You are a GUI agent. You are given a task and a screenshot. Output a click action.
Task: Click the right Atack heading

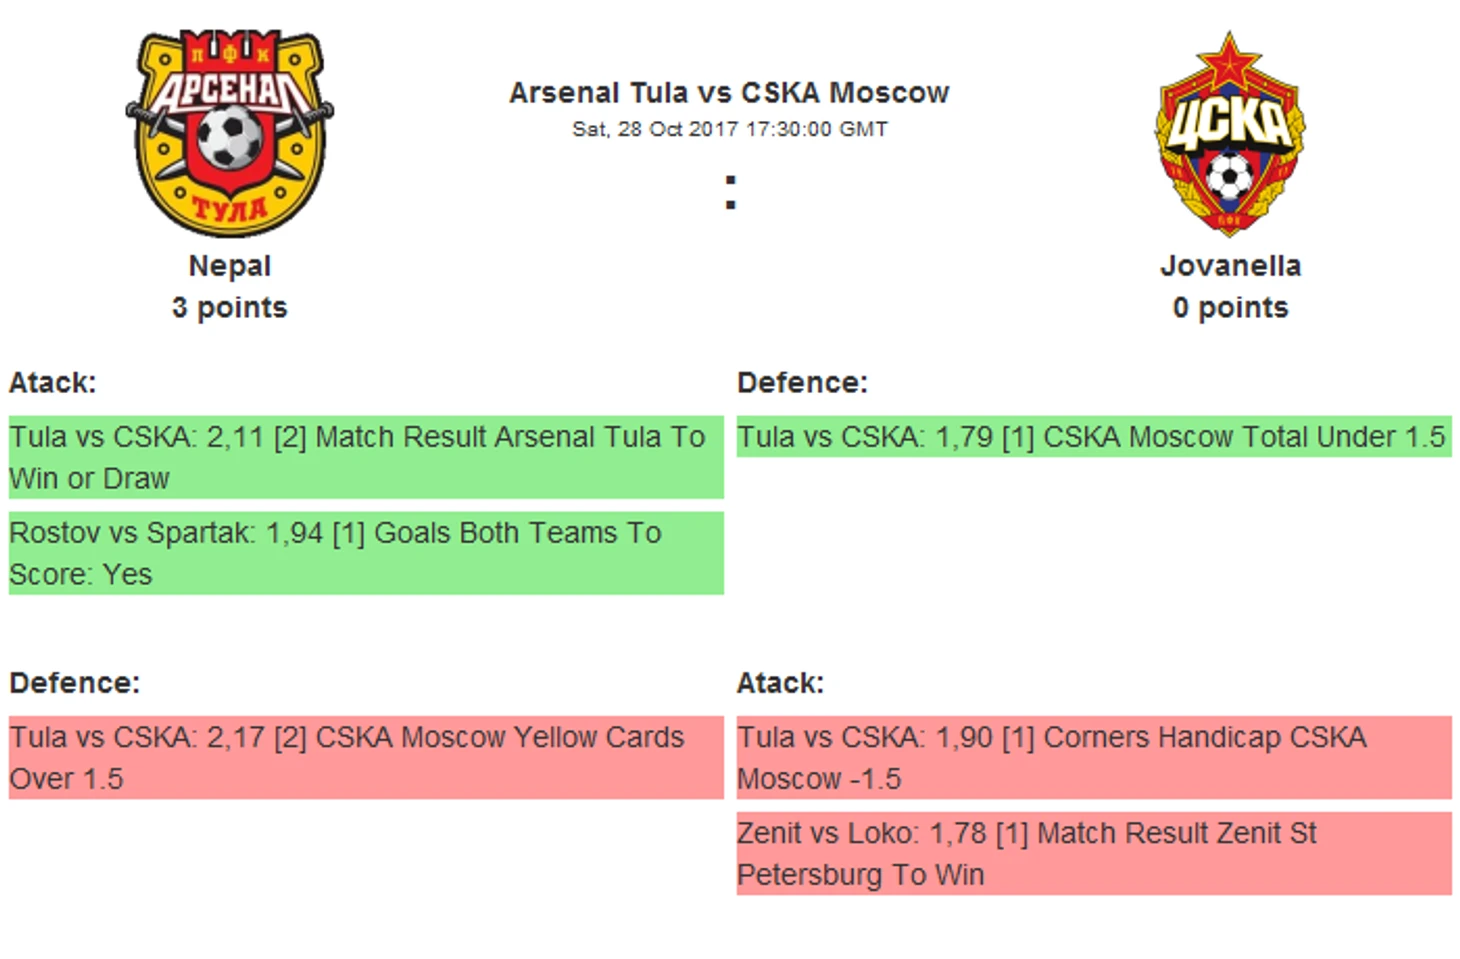click(x=781, y=683)
